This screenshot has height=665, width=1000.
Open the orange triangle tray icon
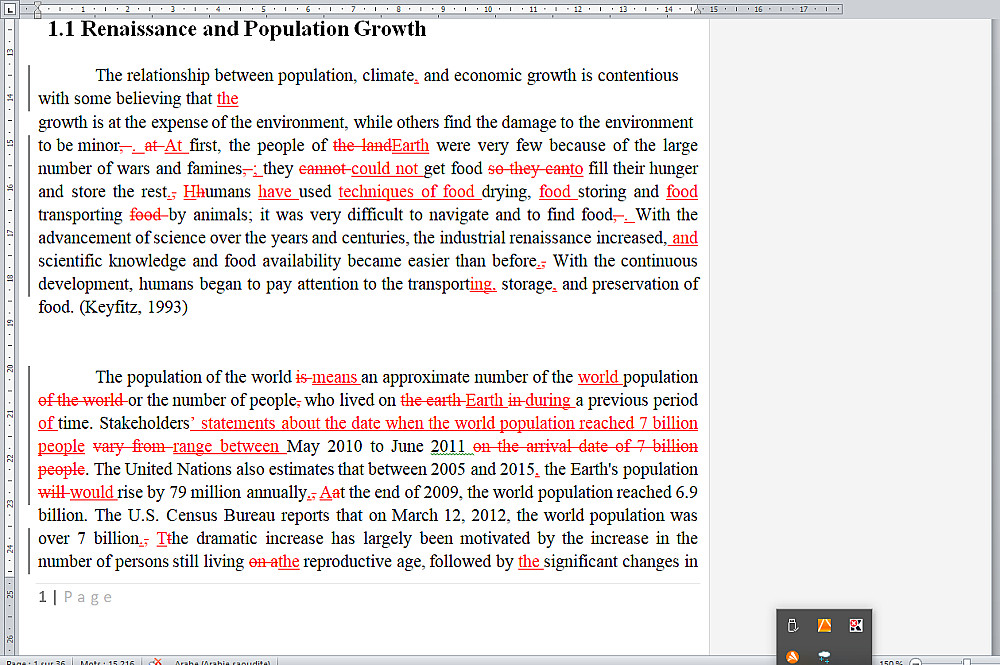click(x=824, y=625)
